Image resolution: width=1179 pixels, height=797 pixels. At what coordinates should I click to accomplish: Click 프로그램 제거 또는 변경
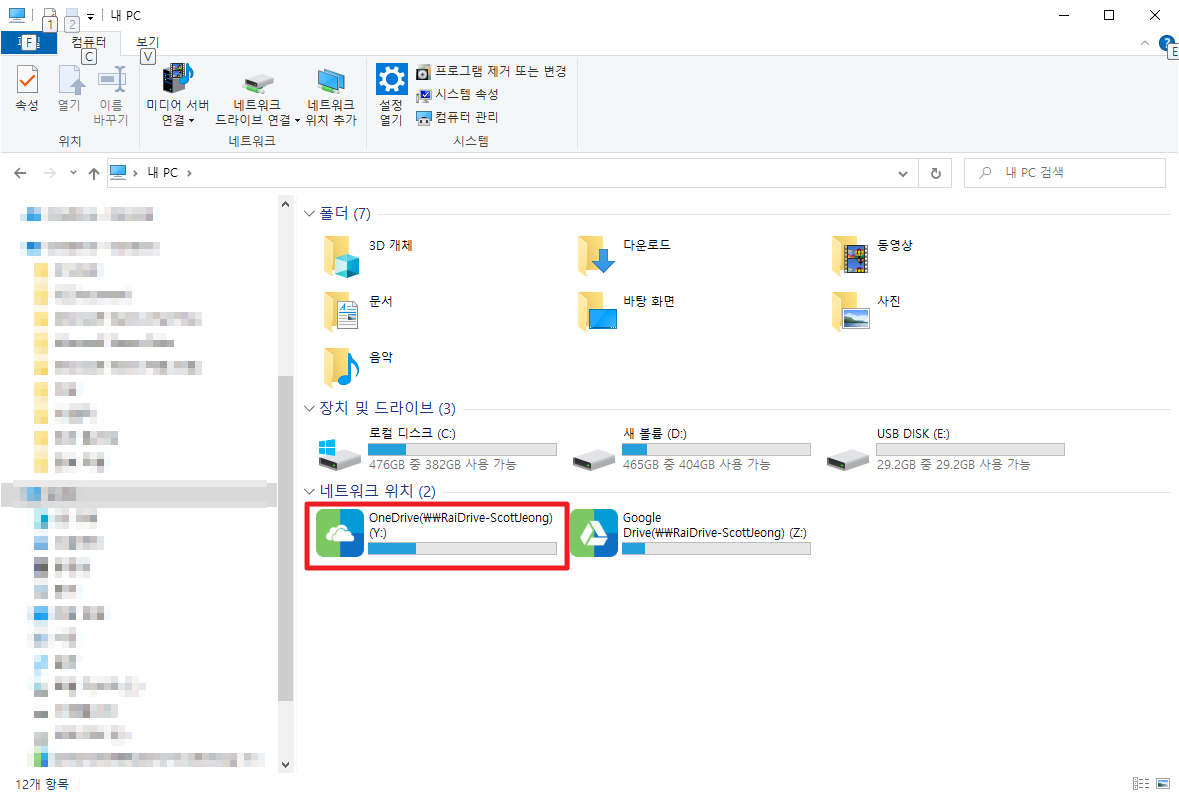pyautogui.click(x=492, y=71)
